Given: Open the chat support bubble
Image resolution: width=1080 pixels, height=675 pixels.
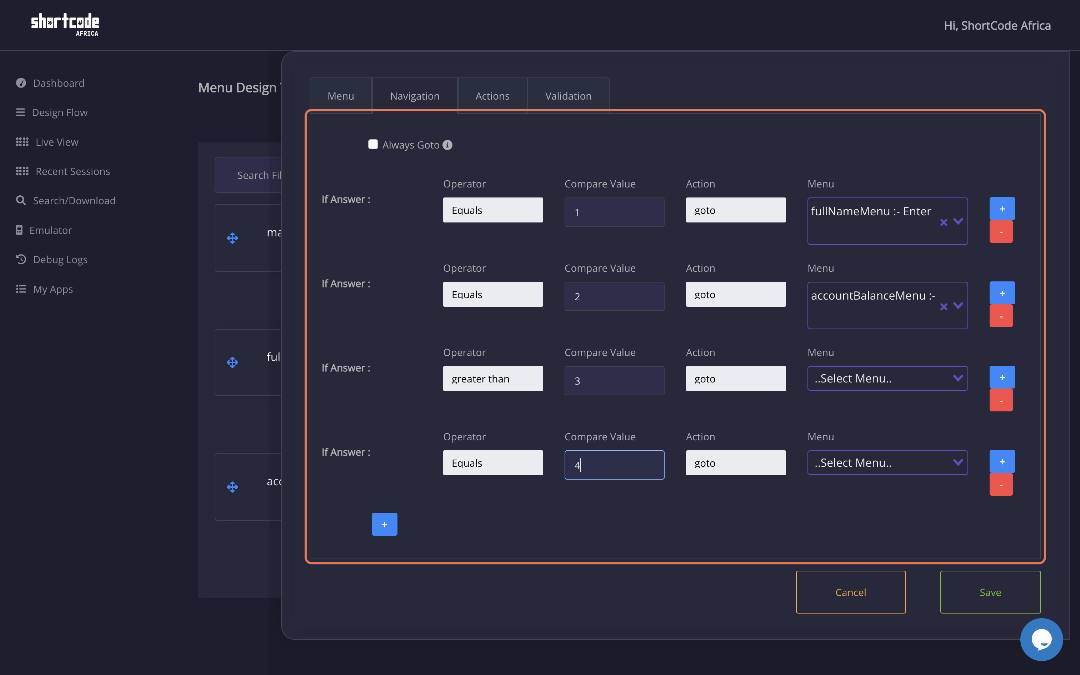Looking at the screenshot, I should coord(1041,639).
